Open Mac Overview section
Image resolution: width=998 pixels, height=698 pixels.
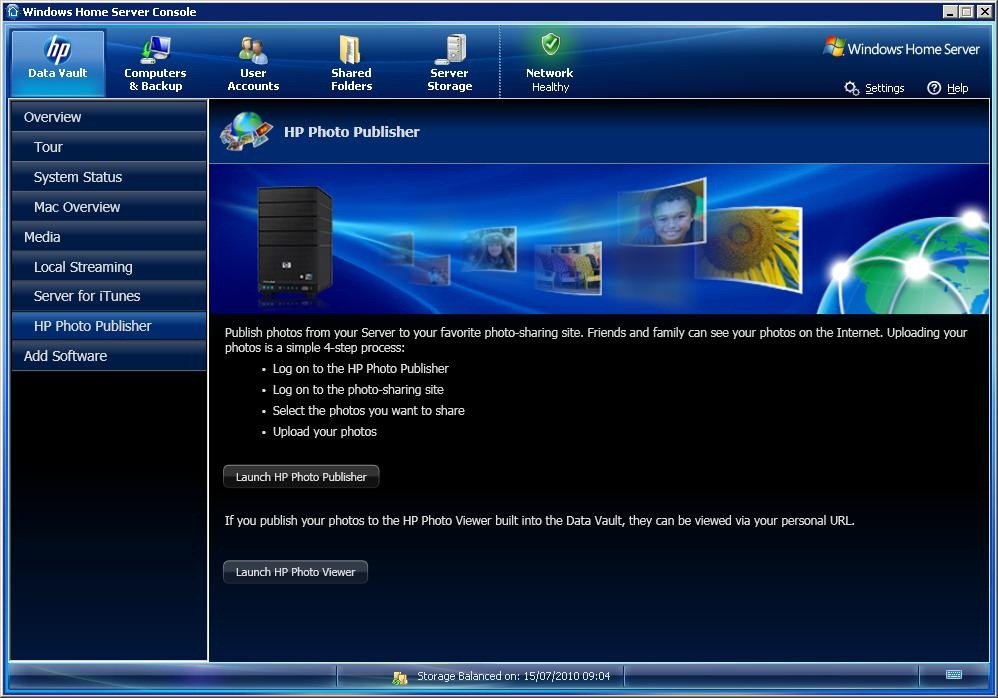[109, 207]
